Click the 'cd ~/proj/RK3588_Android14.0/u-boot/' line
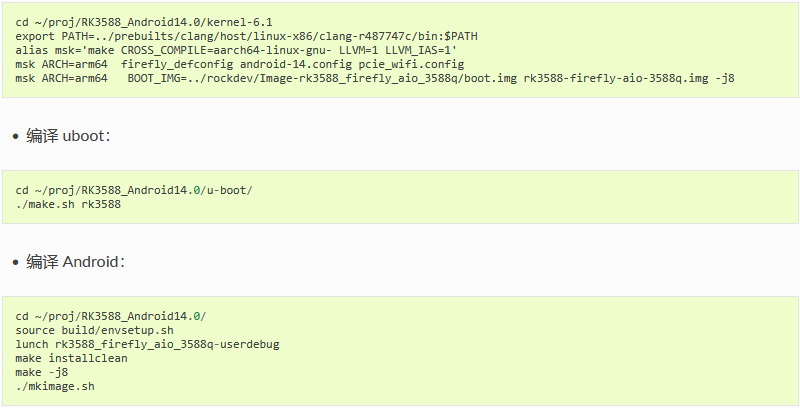The height and width of the screenshot is (408, 800). click(134, 191)
